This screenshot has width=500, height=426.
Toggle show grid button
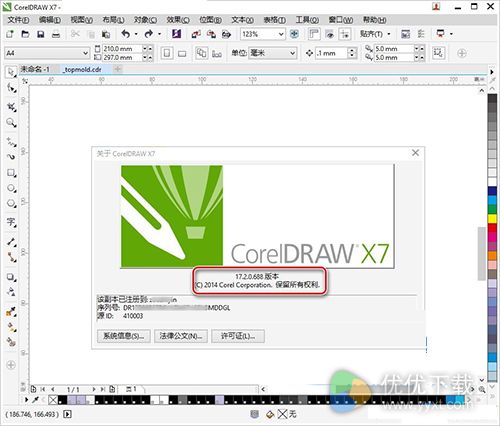[x=330, y=34]
